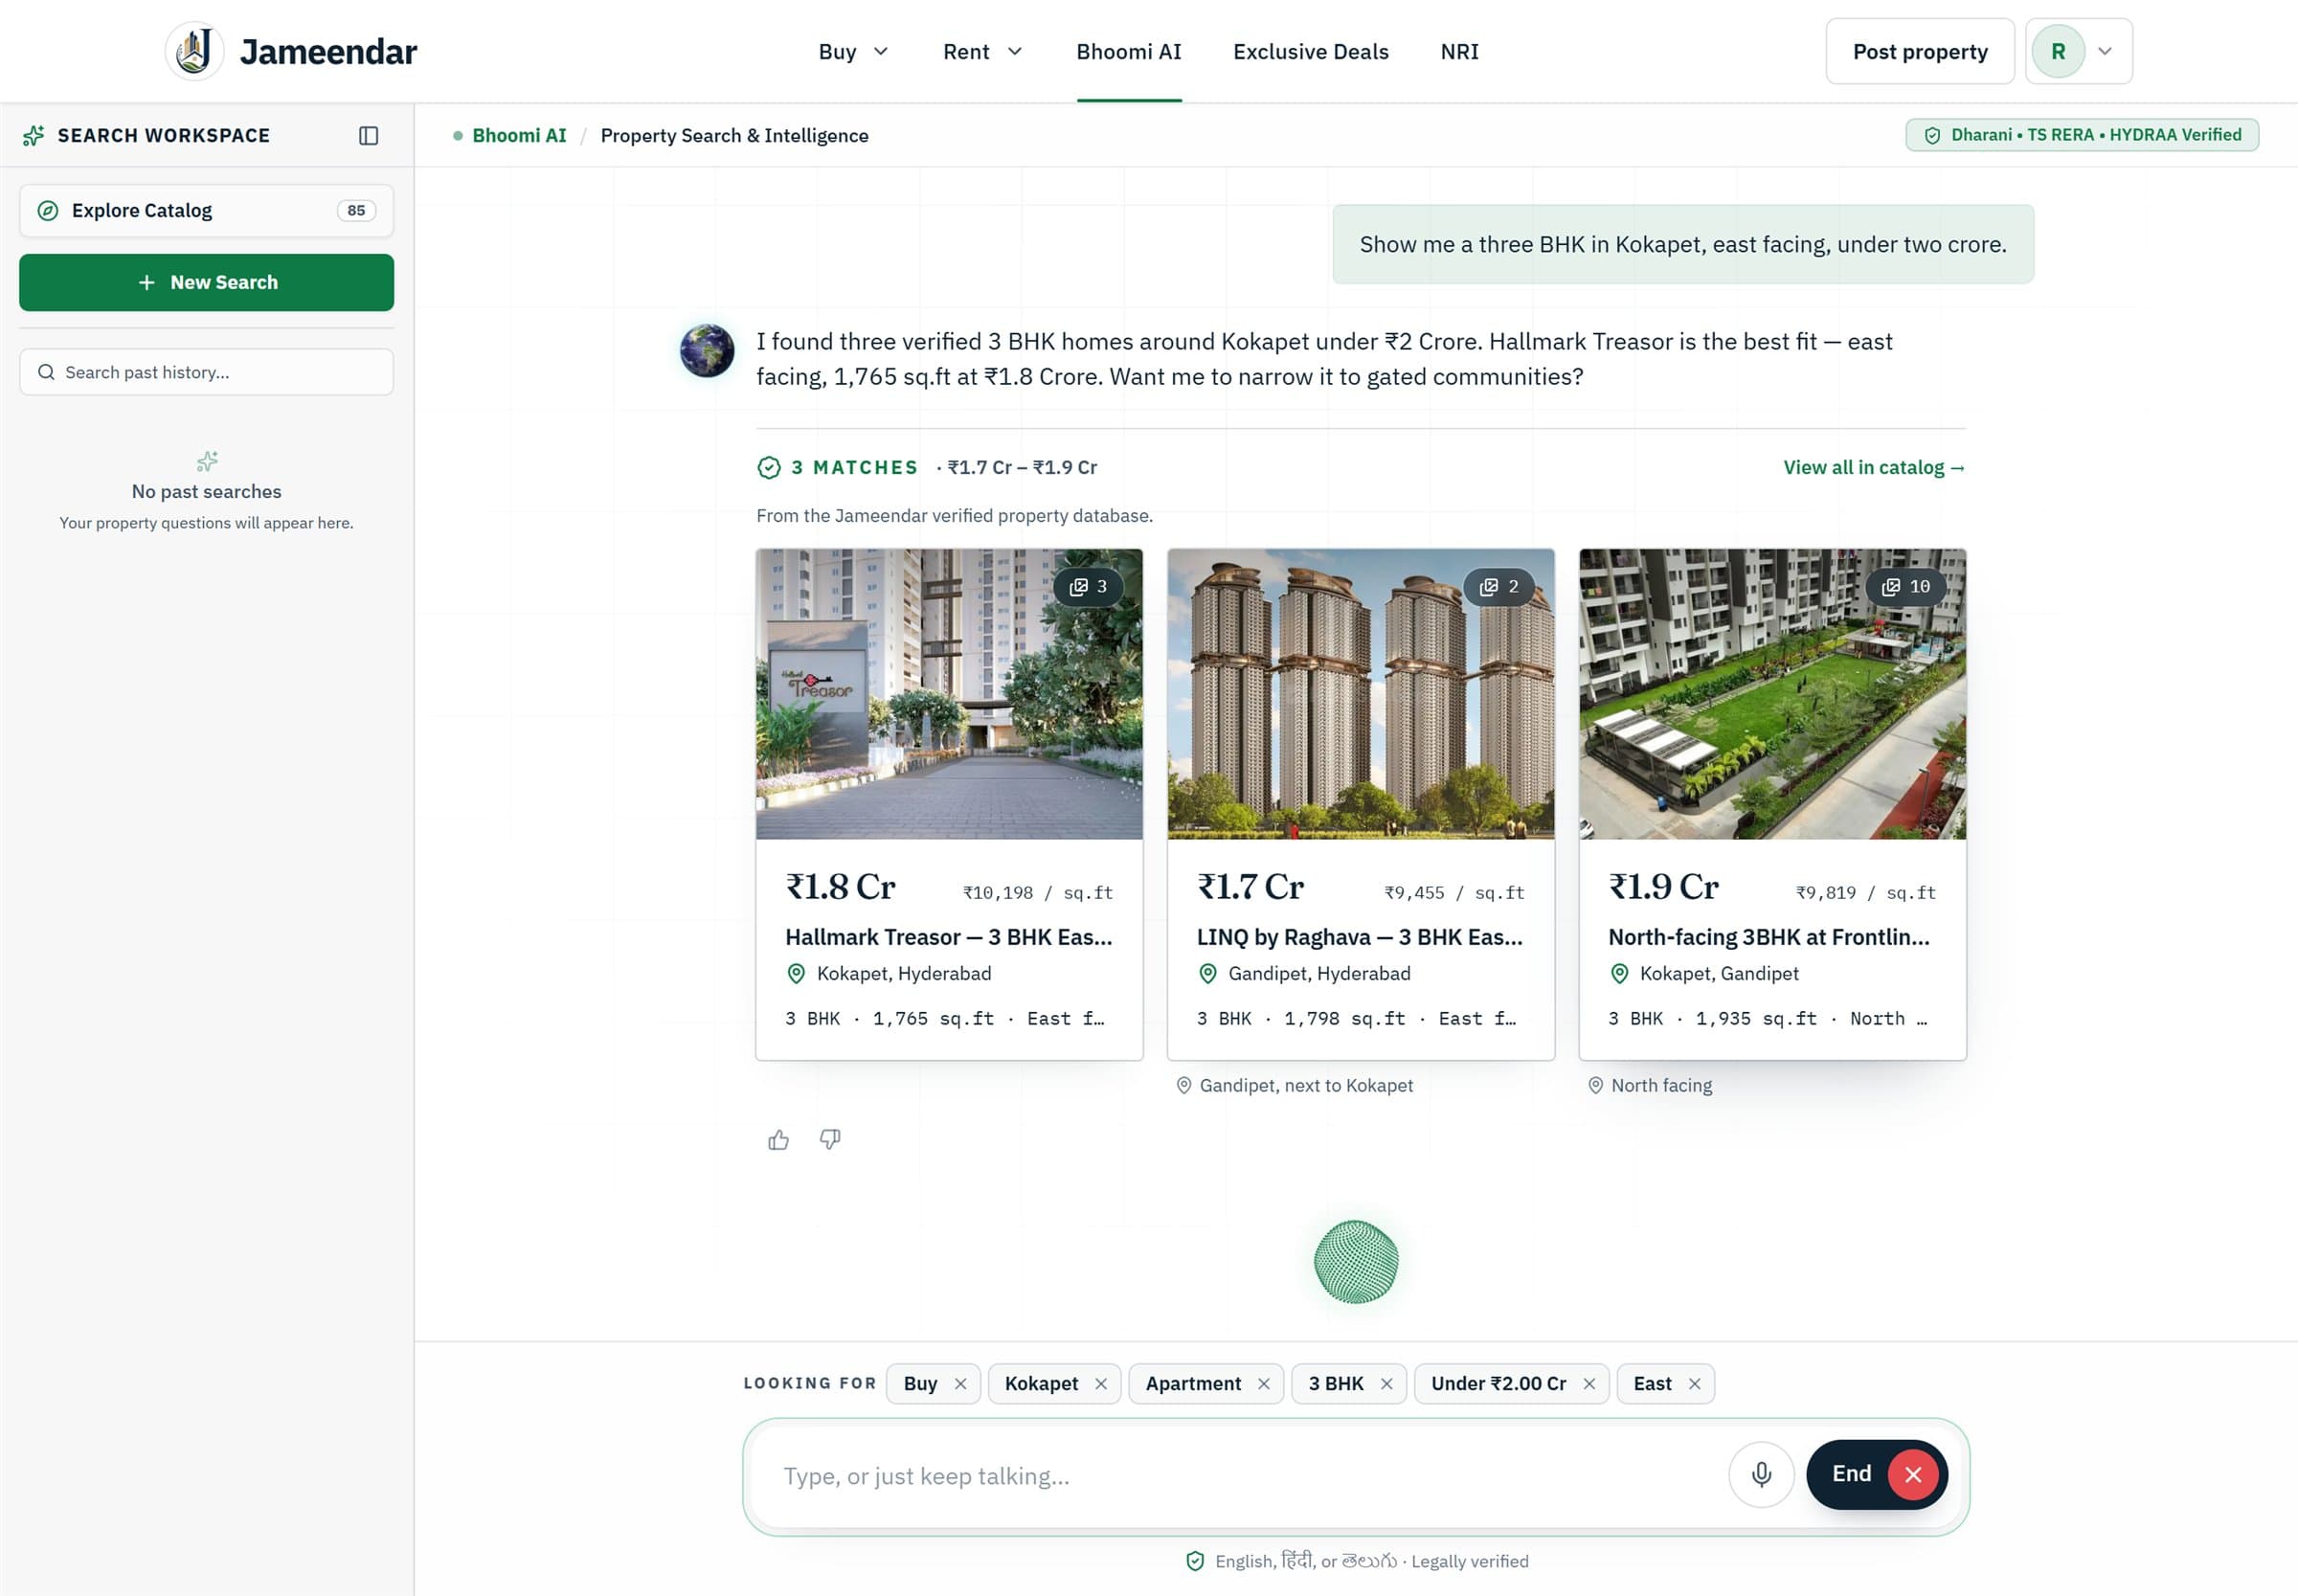Collapse the Search Workspace sidebar panel icon
The width and height of the screenshot is (2298, 1596).
368,135
